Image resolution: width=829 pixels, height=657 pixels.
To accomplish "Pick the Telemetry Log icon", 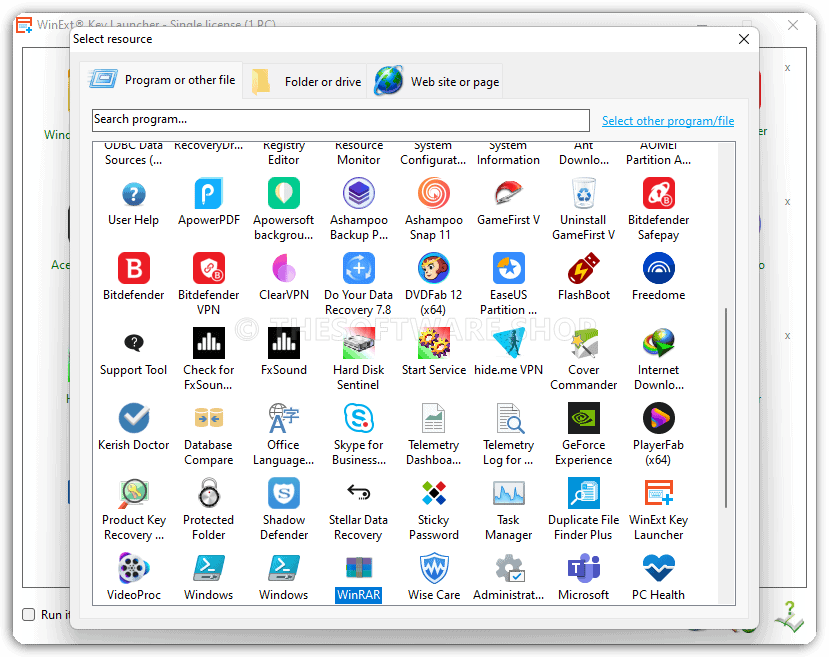I will pyautogui.click(x=510, y=418).
